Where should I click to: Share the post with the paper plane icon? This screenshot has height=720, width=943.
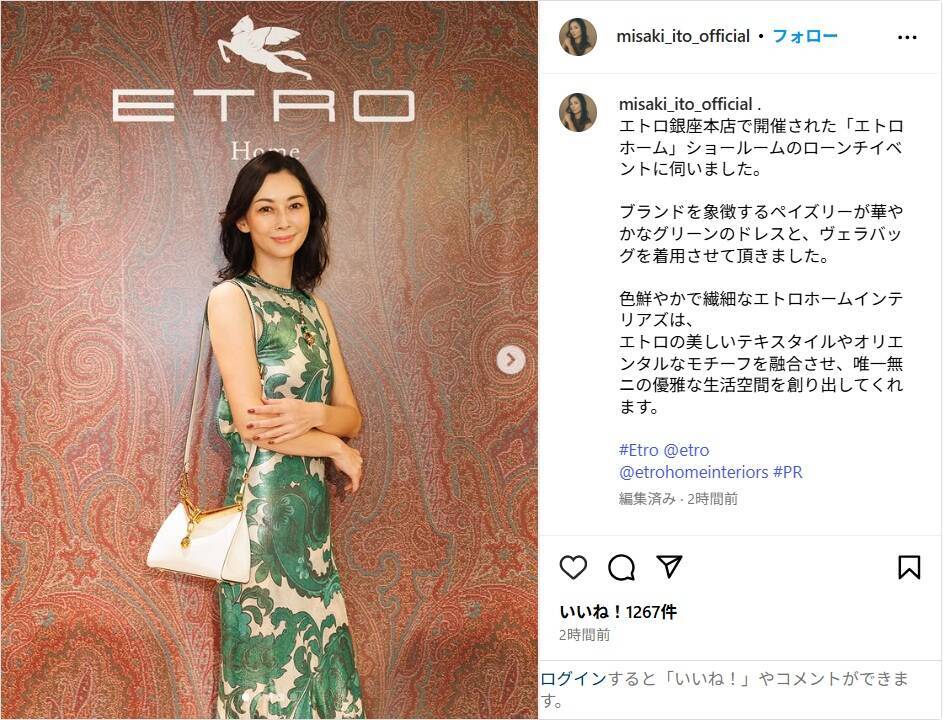(x=669, y=566)
